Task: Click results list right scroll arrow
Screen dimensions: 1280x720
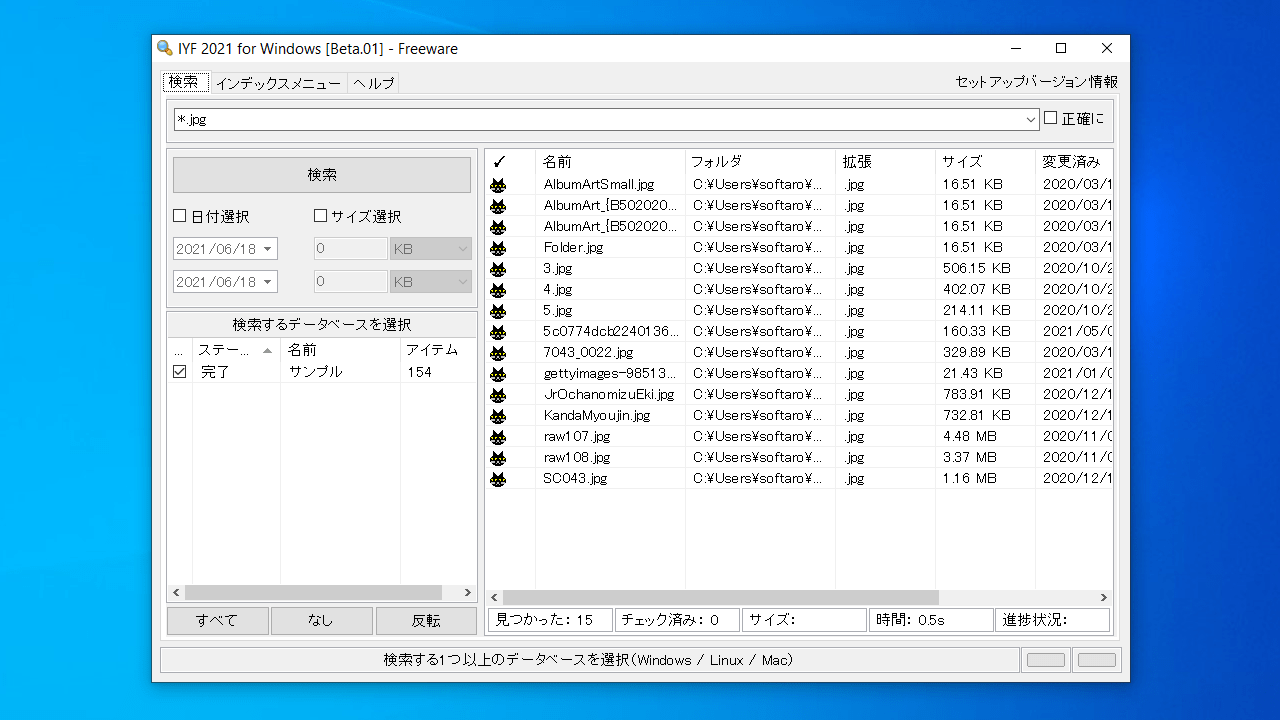Action: tap(1104, 597)
